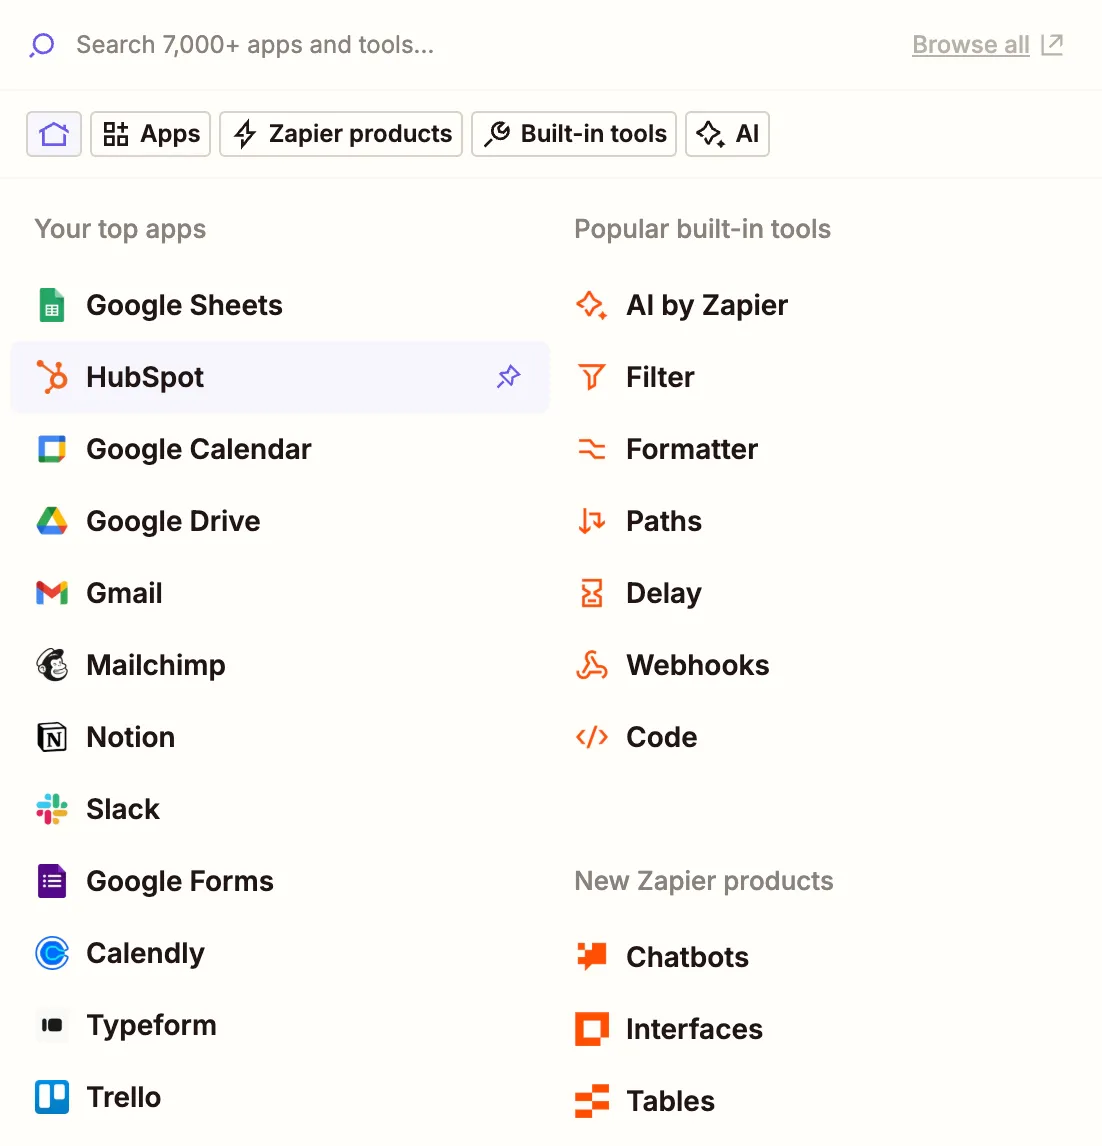Select Formatter from built-in tools
This screenshot has height=1146, width=1102.
click(692, 449)
